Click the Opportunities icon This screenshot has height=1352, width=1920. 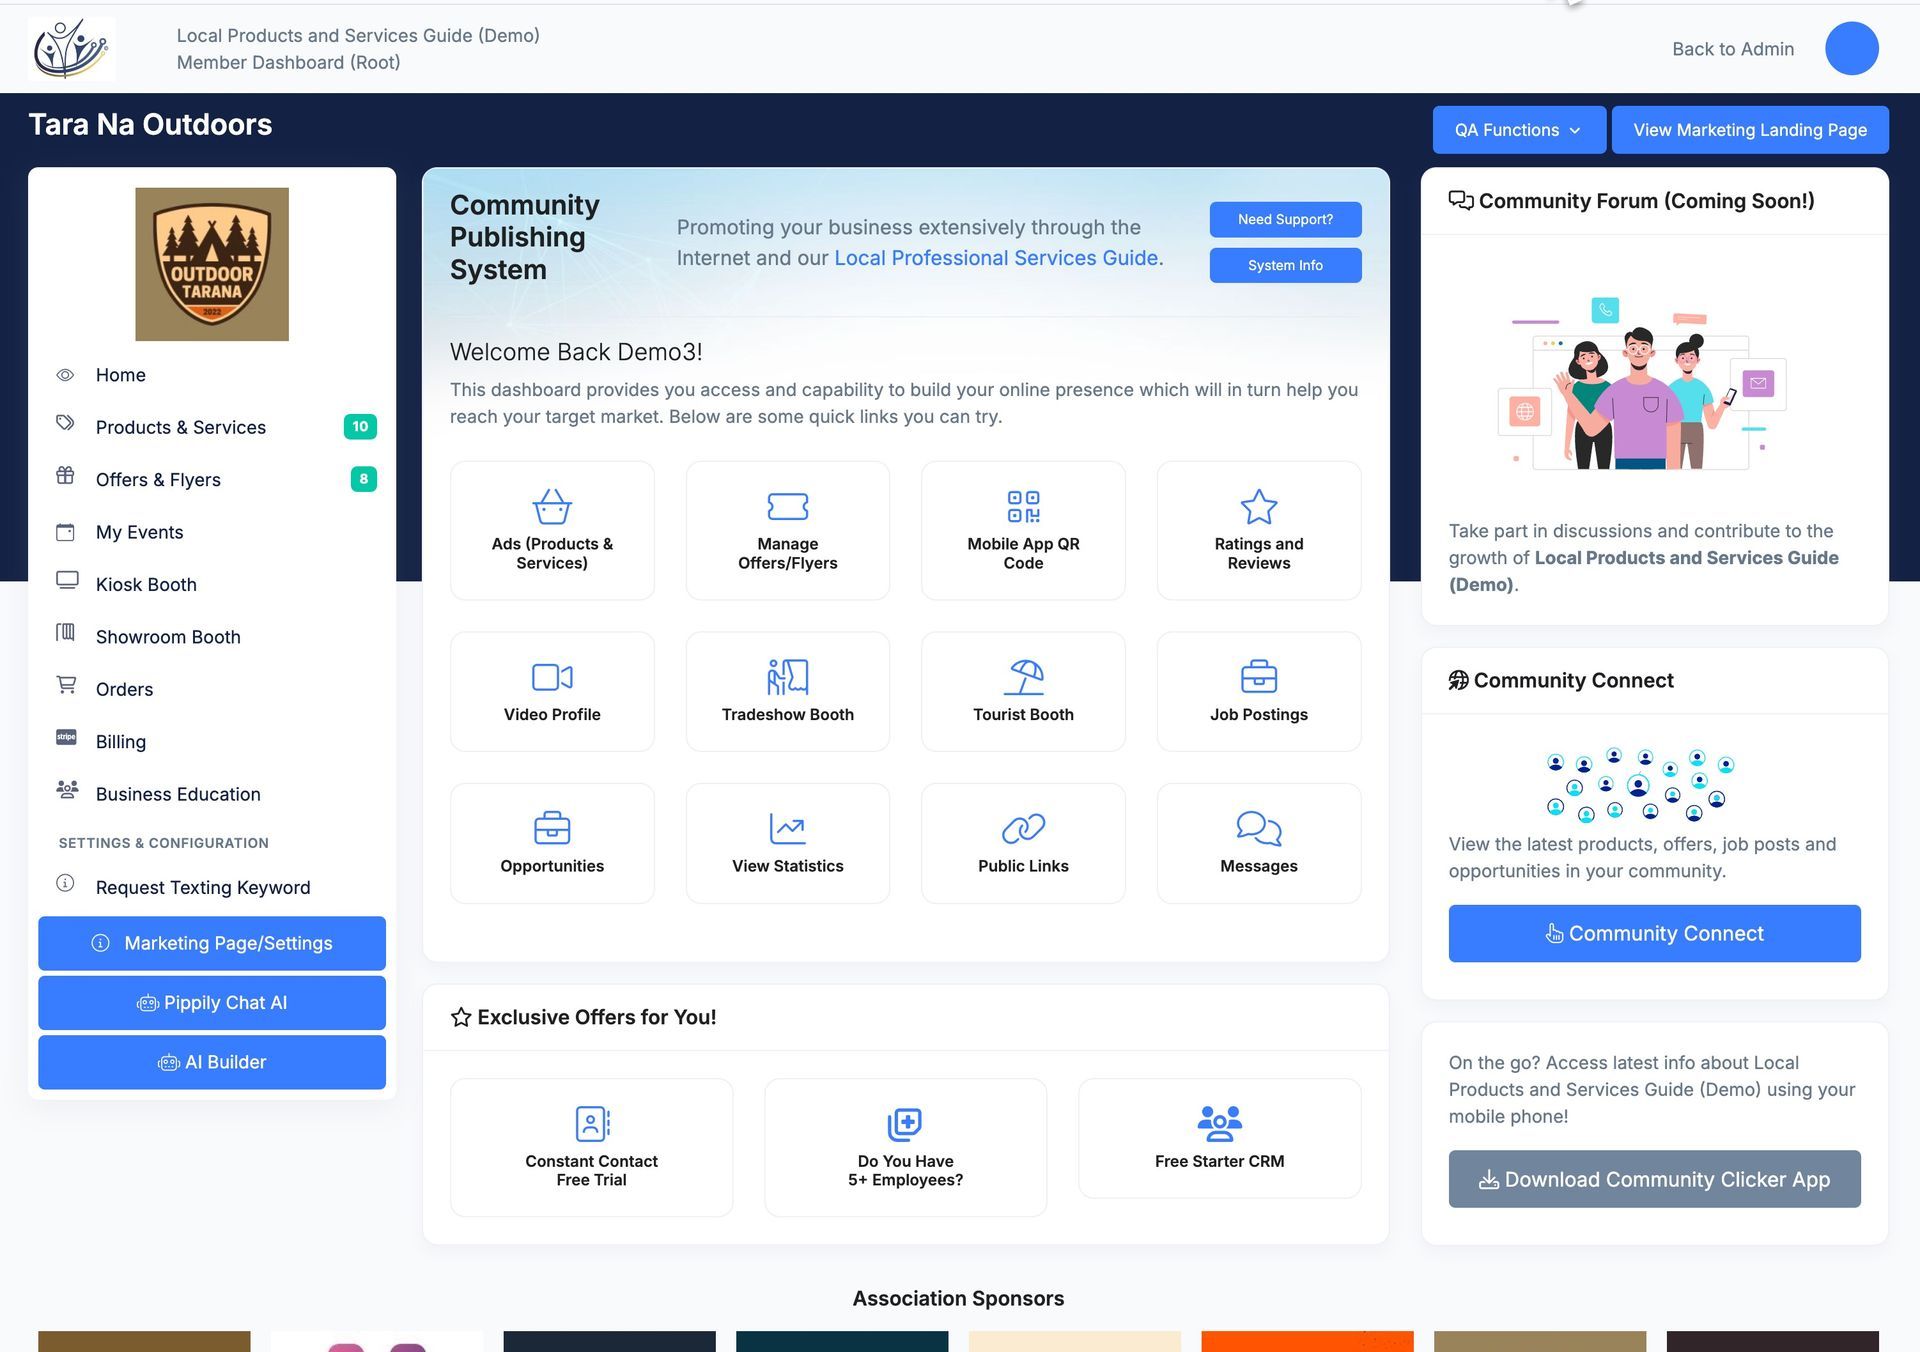point(552,827)
